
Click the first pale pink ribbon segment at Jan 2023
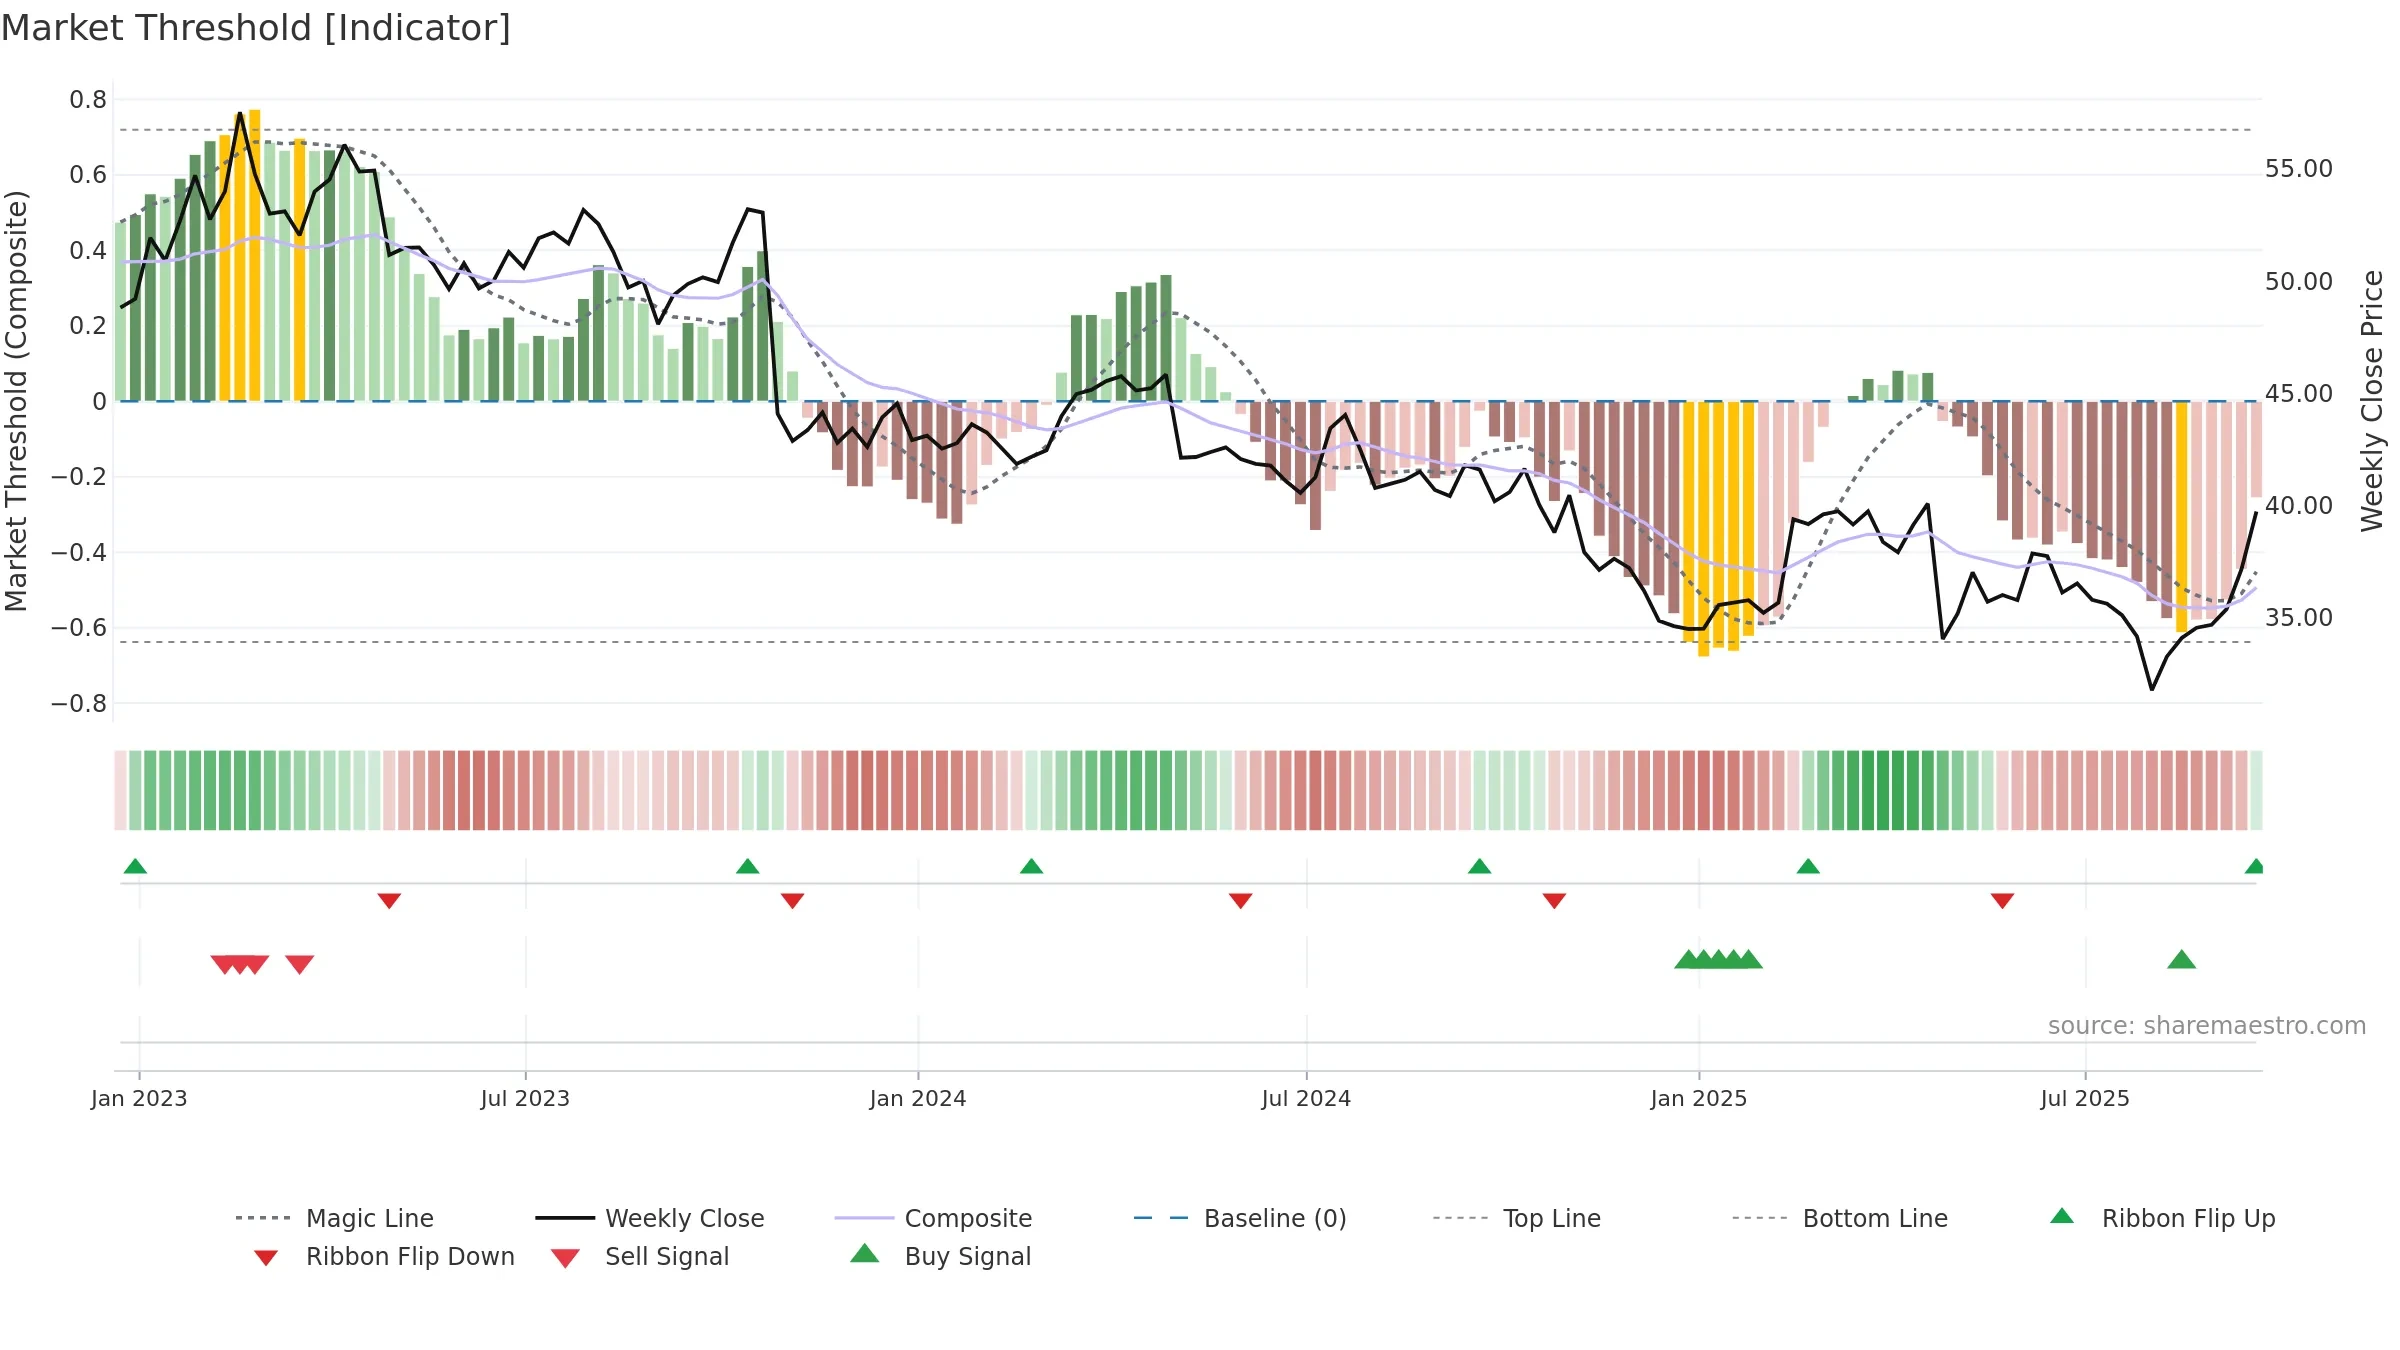tap(120, 790)
